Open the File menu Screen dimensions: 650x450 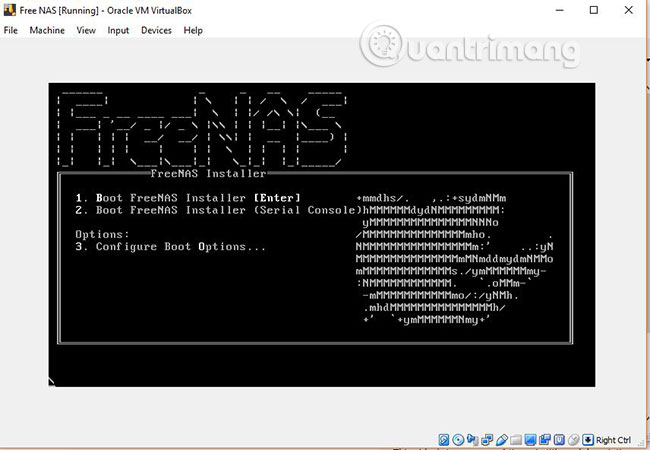[x=10, y=30]
